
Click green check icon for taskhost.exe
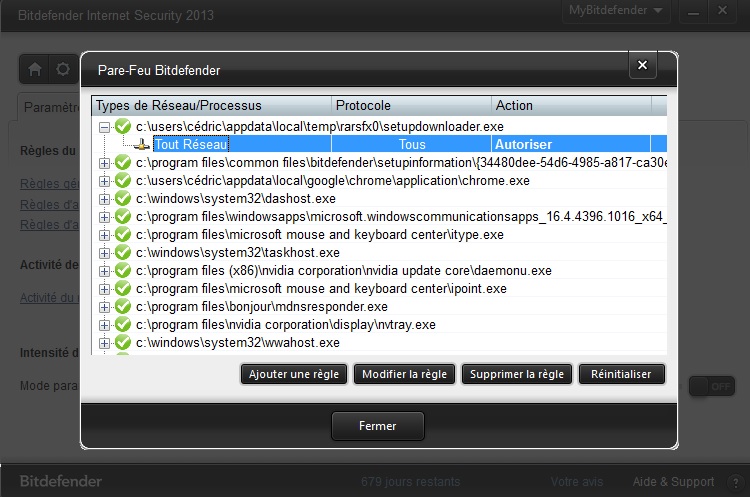tap(123, 253)
